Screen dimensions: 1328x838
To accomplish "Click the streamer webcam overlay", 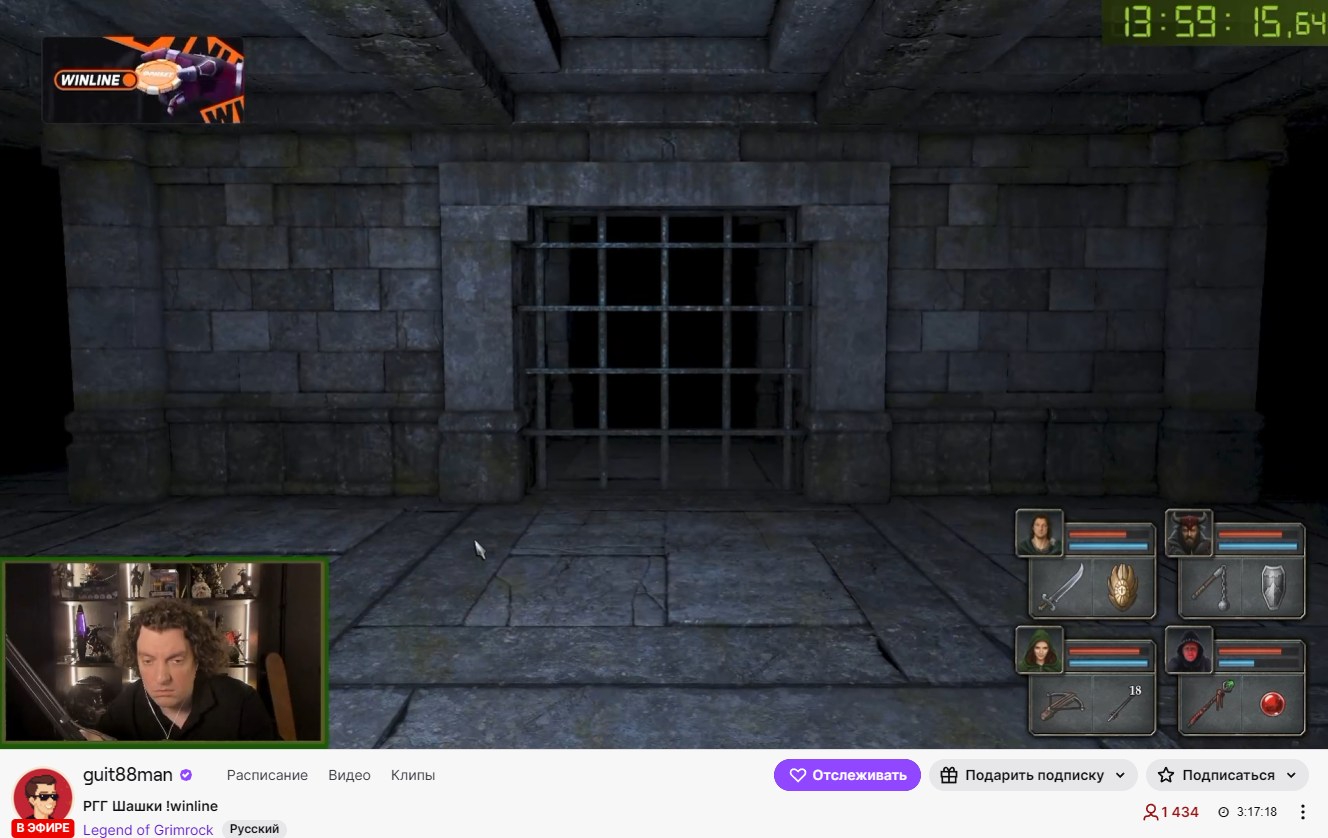I will (165, 653).
